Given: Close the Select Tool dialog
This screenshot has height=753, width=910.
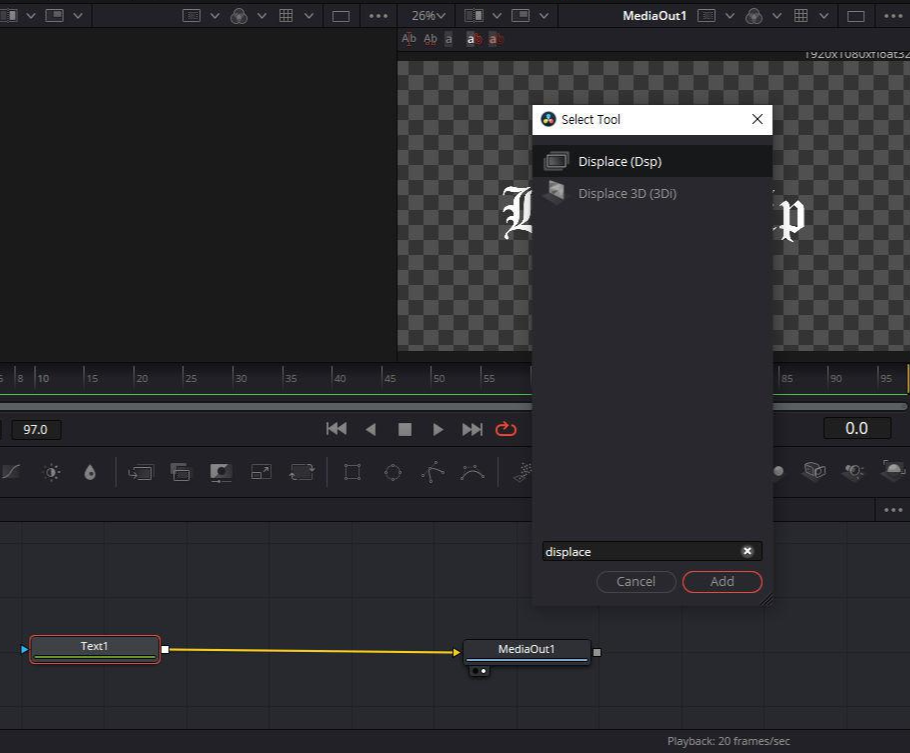Looking at the screenshot, I should pyautogui.click(x=757, y=119).
